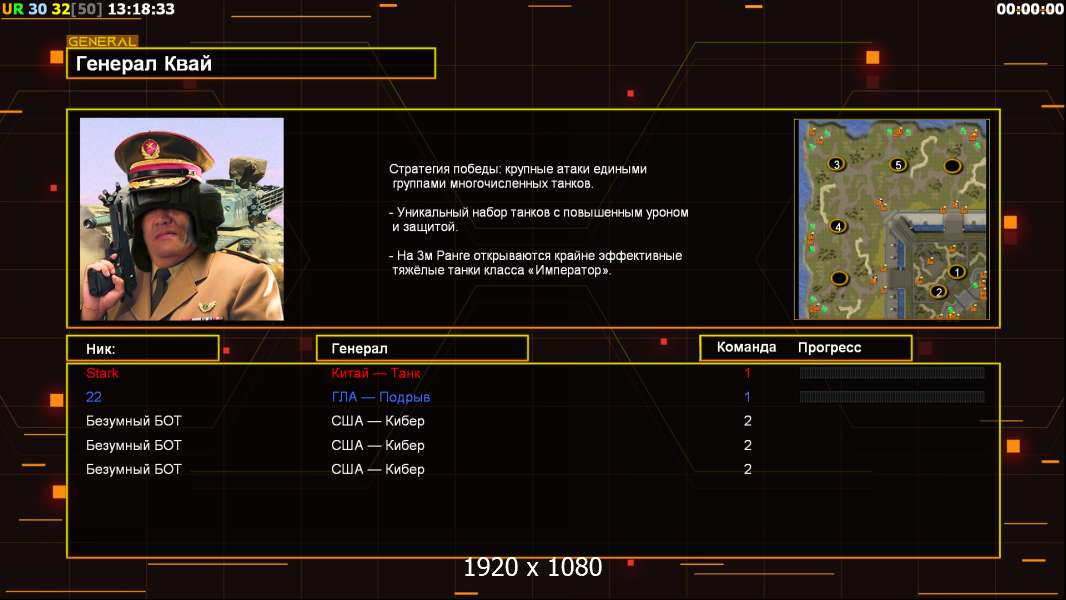Click the "Команда" column header
The height and width of the screenshot is (600, 1066).
[x=746, y=347]
